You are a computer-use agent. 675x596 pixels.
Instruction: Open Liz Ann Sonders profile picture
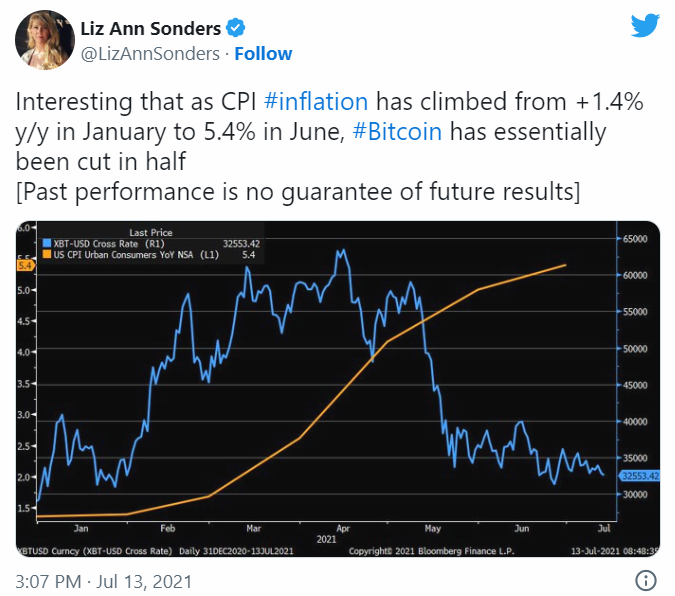pyautogui.click(x=40, y=39)
